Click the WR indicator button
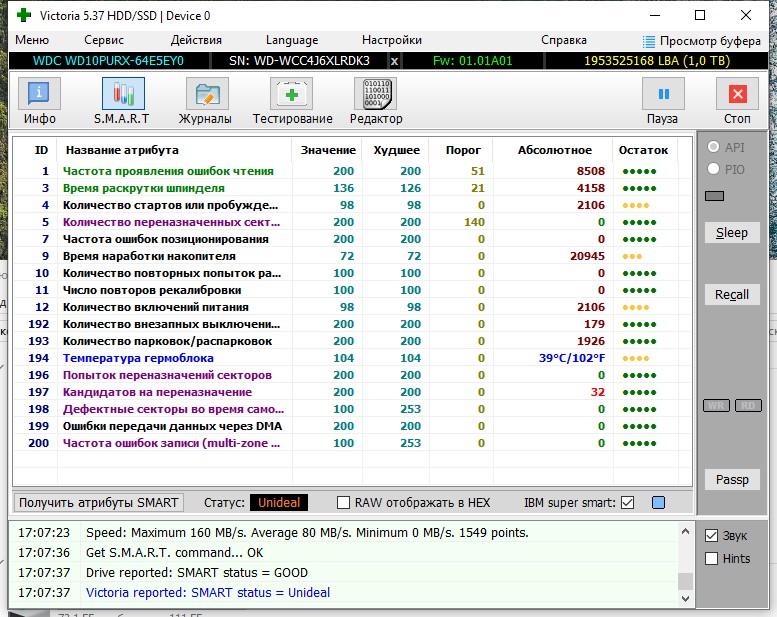This screenshot has width=777, height=617. pos(716,405)
